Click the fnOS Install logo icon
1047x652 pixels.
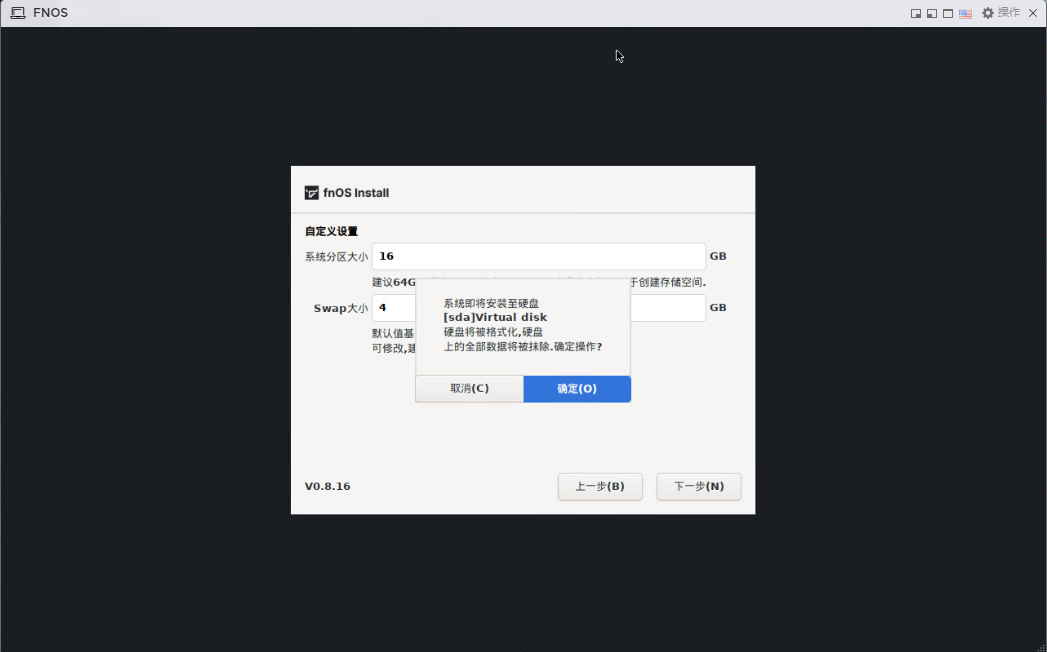pos(312,193)
